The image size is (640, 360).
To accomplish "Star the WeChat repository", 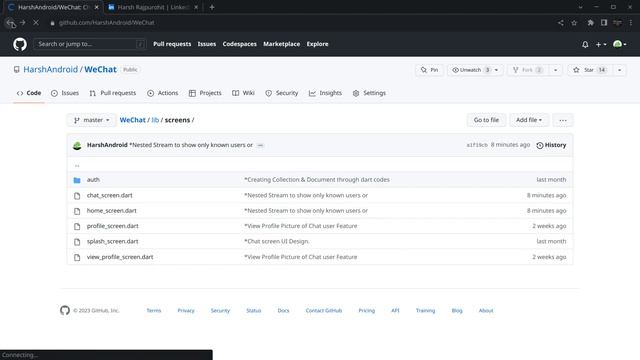I will (x=589, y=70).
